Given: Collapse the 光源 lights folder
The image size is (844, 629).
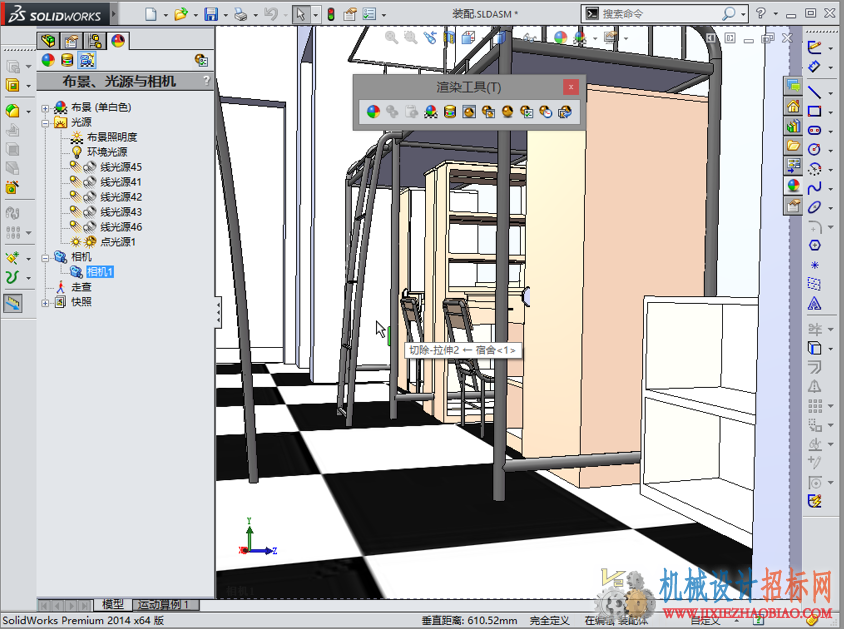Looking at the screenshot, I should 45,123.
